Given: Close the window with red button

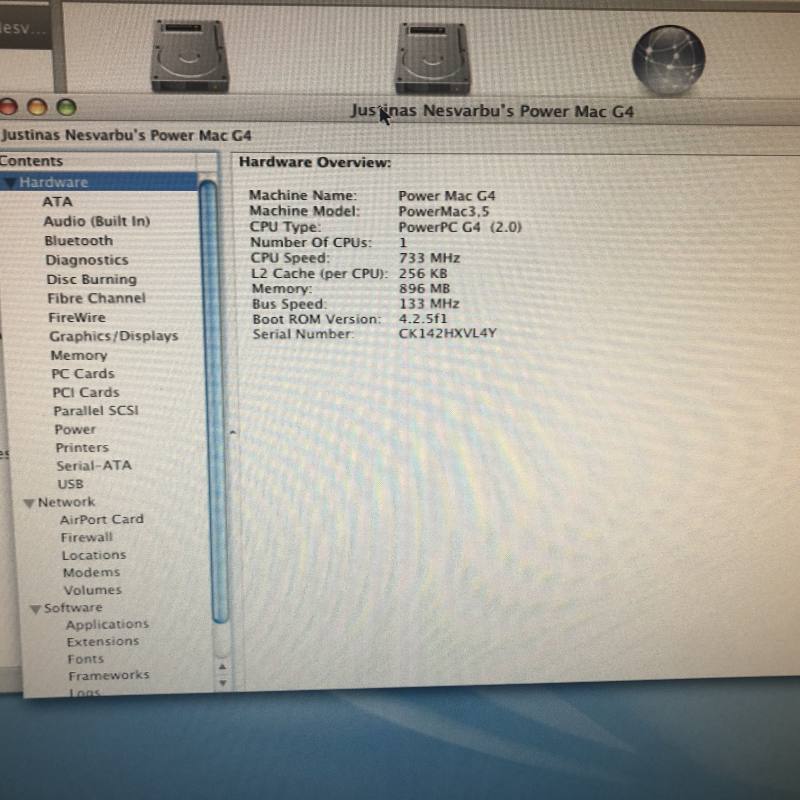Looking at the screenshot, I should coord(7,107).
